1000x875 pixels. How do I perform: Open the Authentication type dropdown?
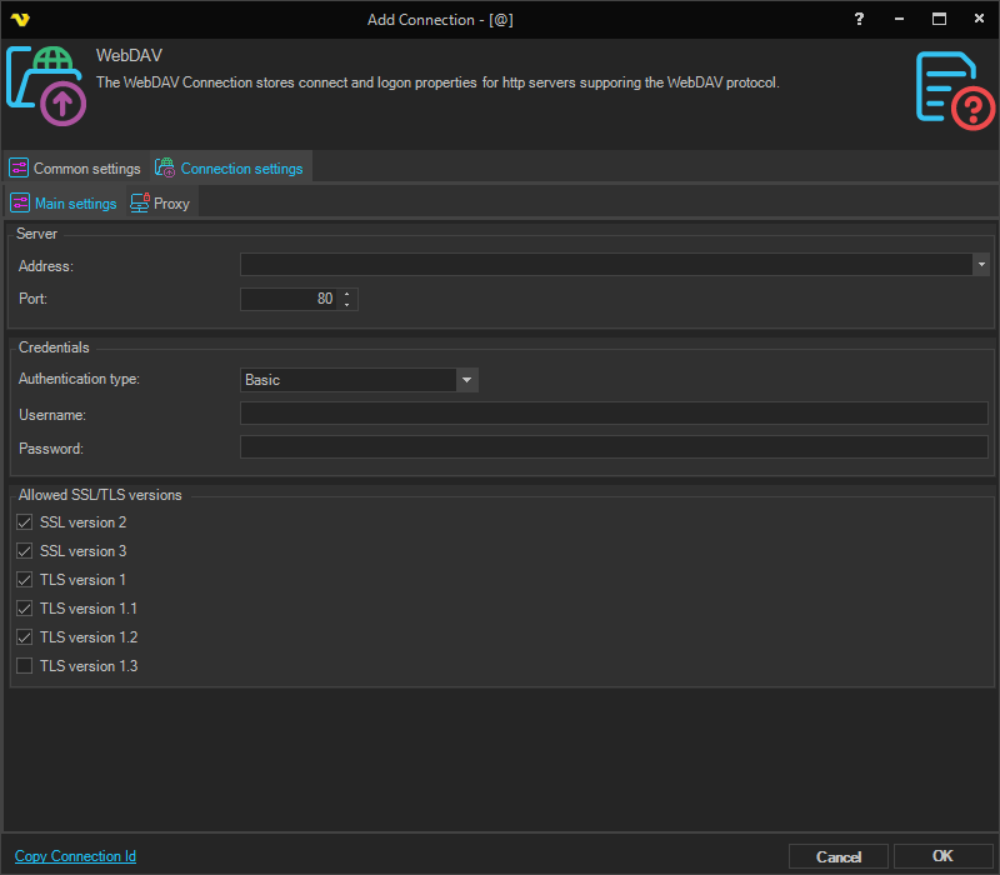click(x=466, y=380)
